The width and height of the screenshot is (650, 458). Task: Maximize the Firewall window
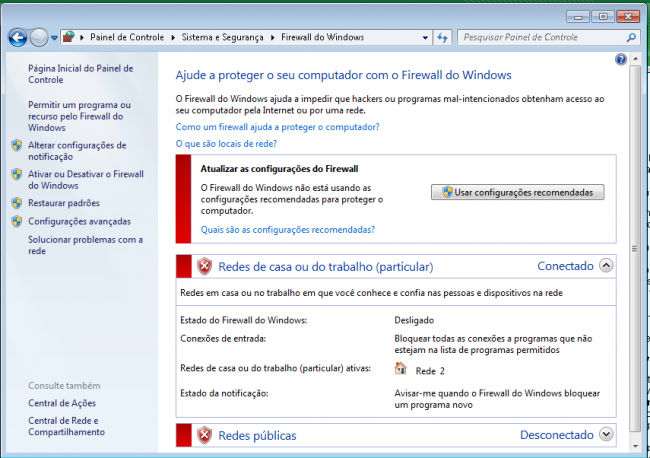point(603,17)
